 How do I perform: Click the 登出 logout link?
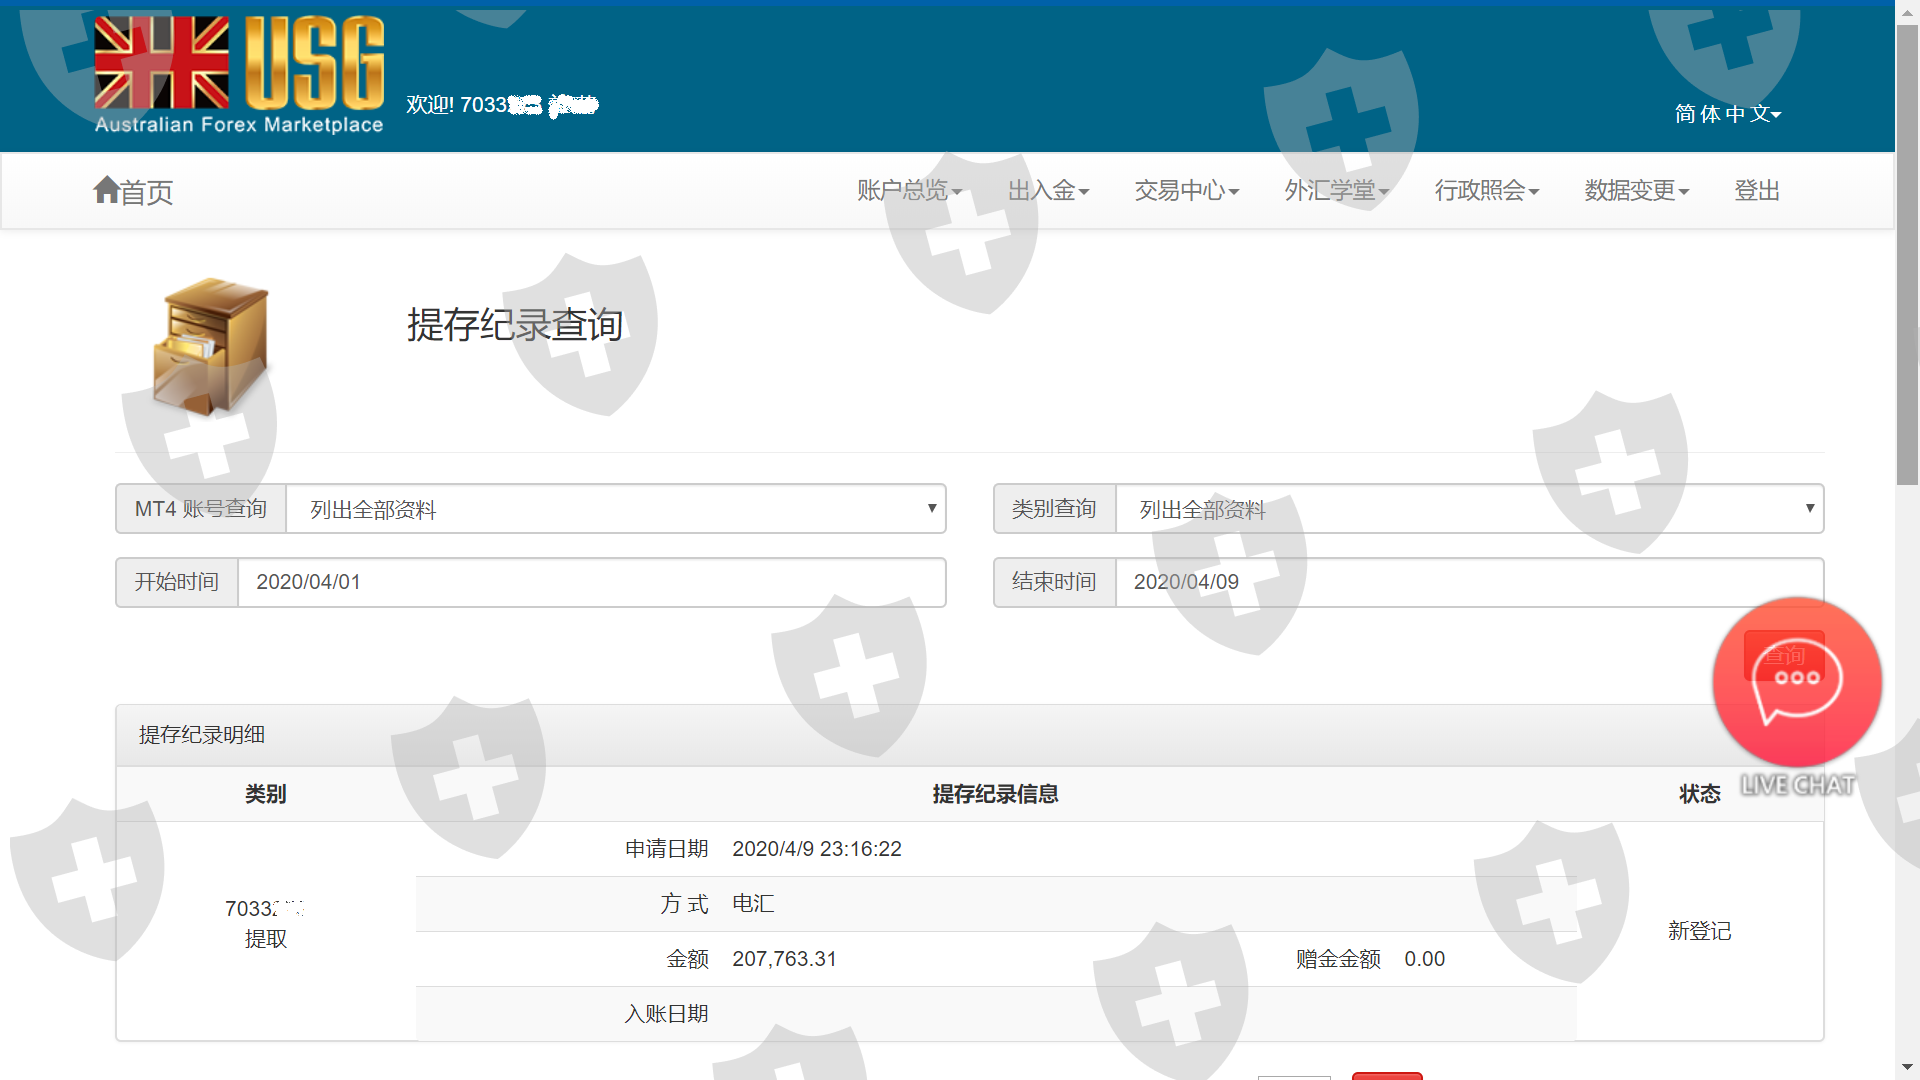click(1756, 190)
